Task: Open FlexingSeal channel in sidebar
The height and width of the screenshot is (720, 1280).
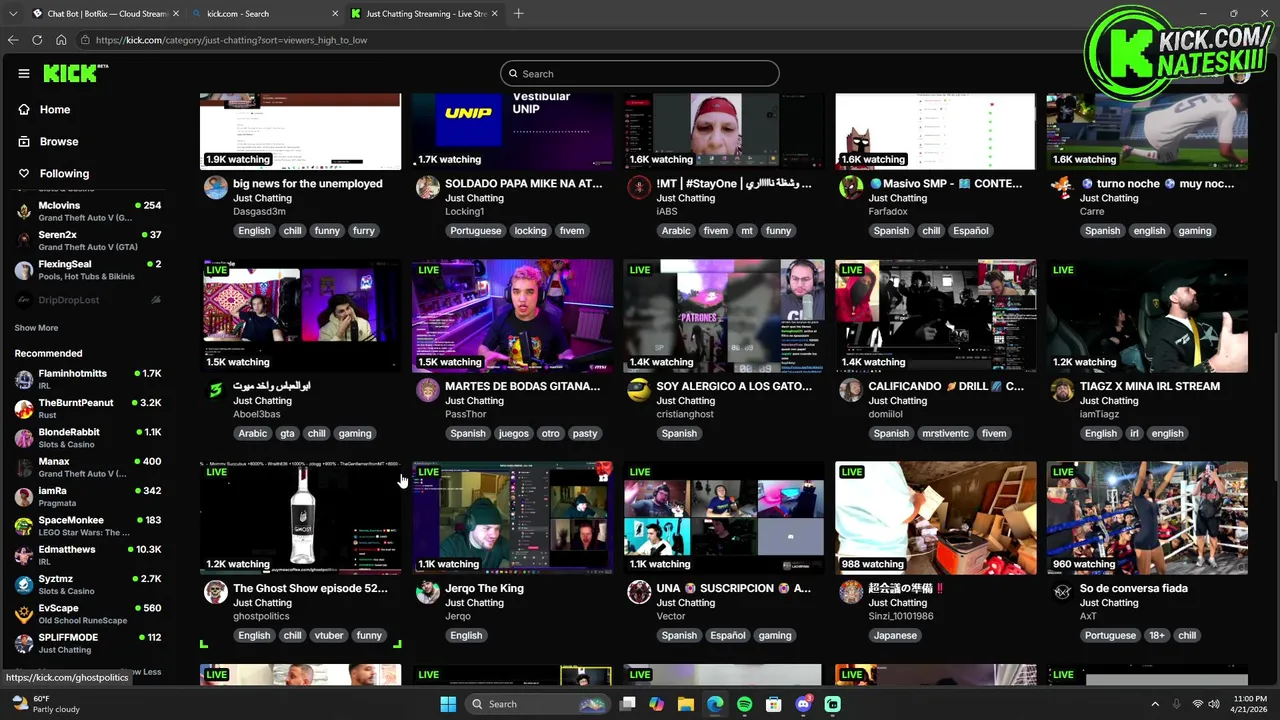Action: point(88,270)
